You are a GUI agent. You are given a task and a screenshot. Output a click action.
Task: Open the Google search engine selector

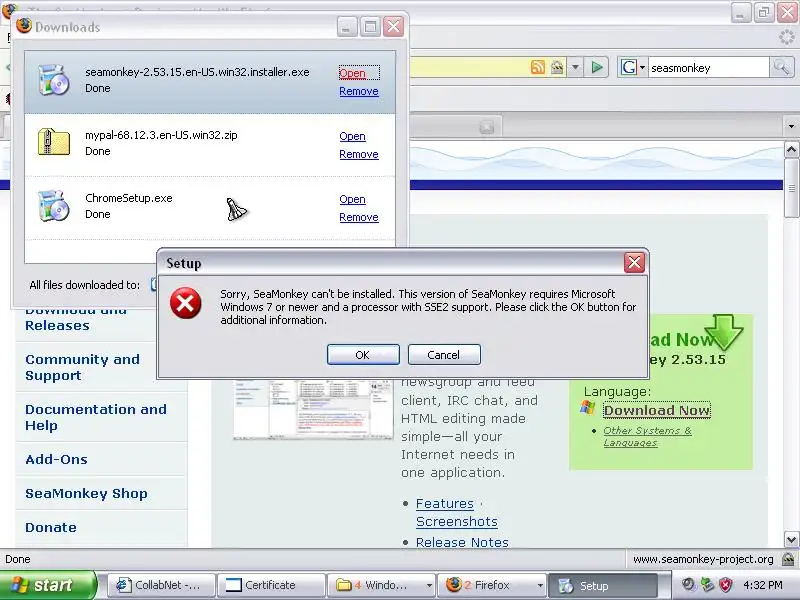point(633,67)
